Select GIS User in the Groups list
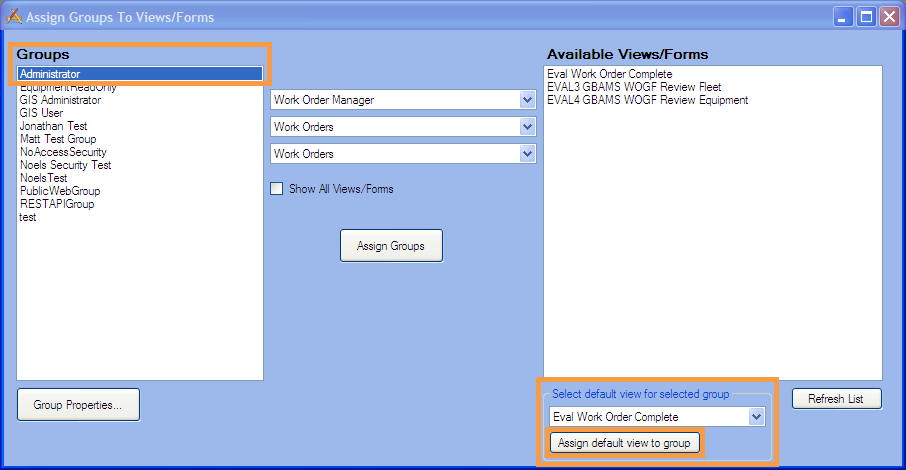 (41, 113)
